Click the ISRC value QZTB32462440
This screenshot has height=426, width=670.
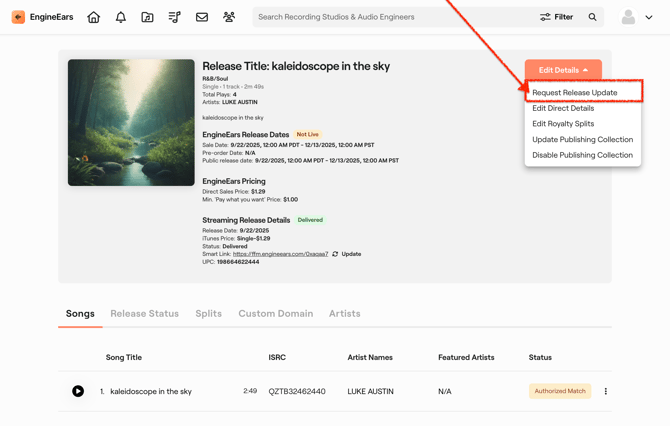(x=297, y=391)
